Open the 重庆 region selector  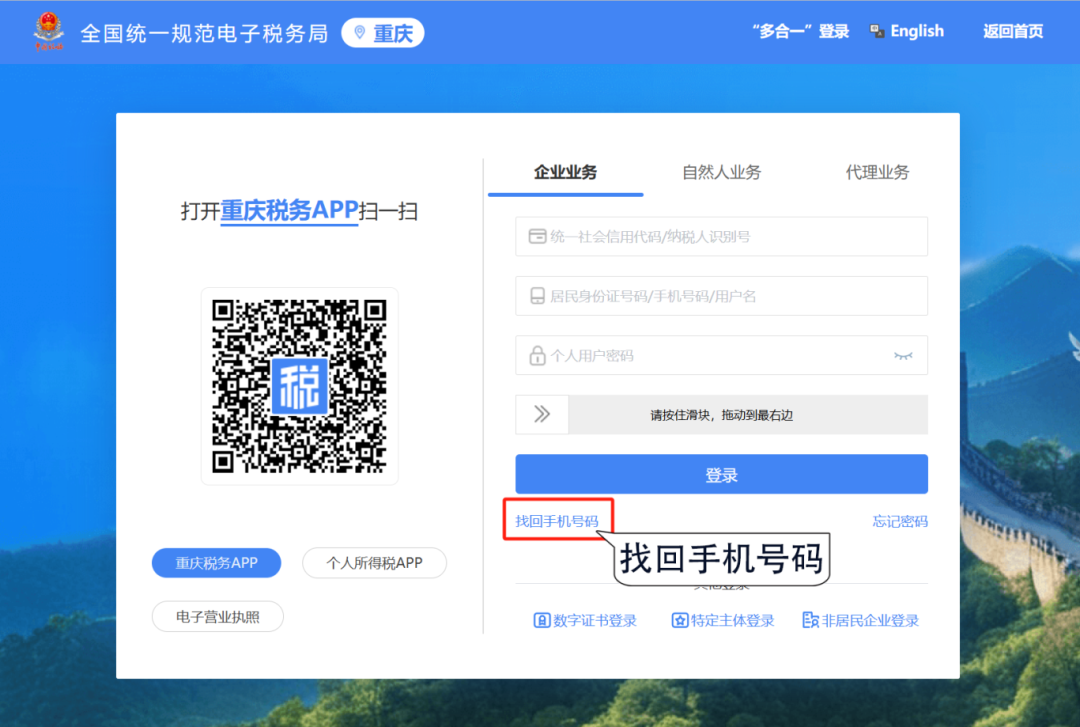(383, 33)
